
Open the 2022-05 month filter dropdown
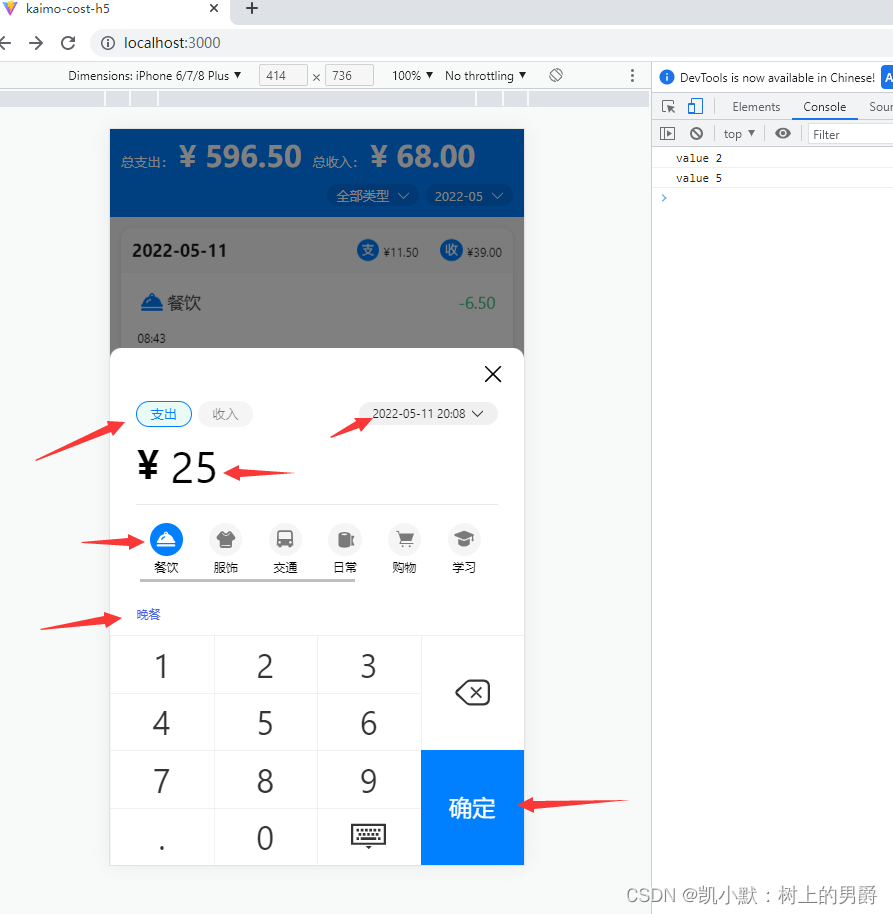click(469, 196)
